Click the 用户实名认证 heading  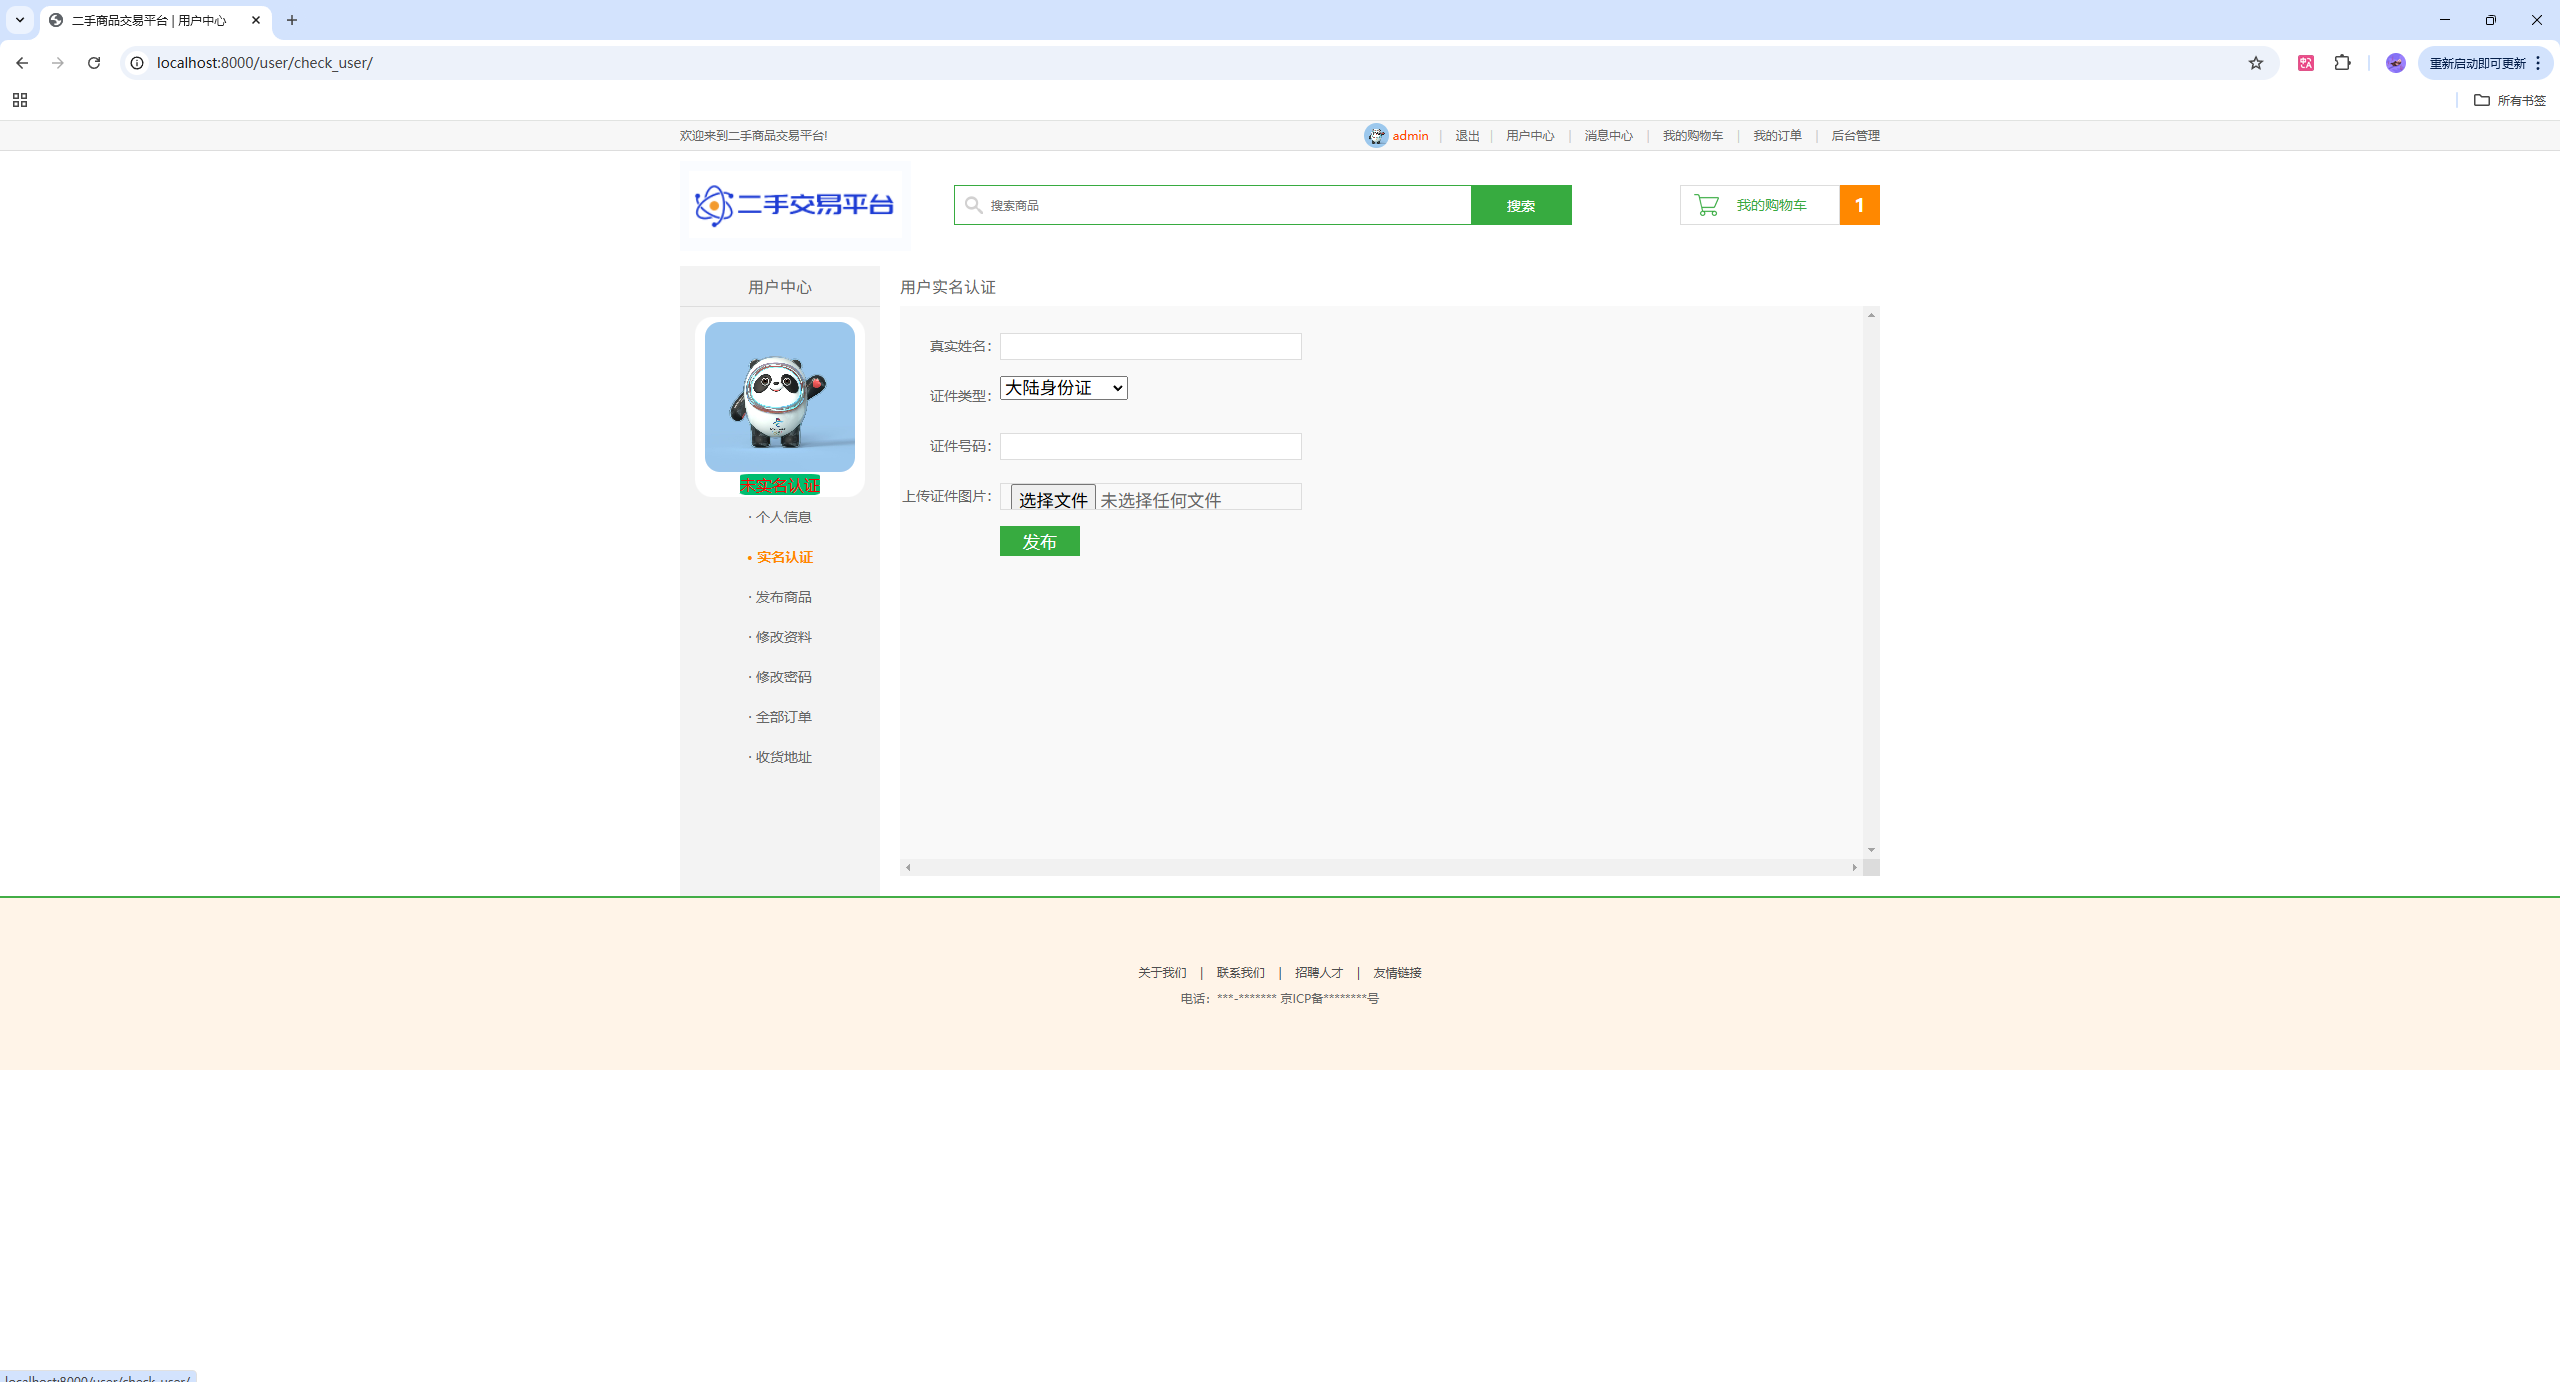[x=948, y=287]
